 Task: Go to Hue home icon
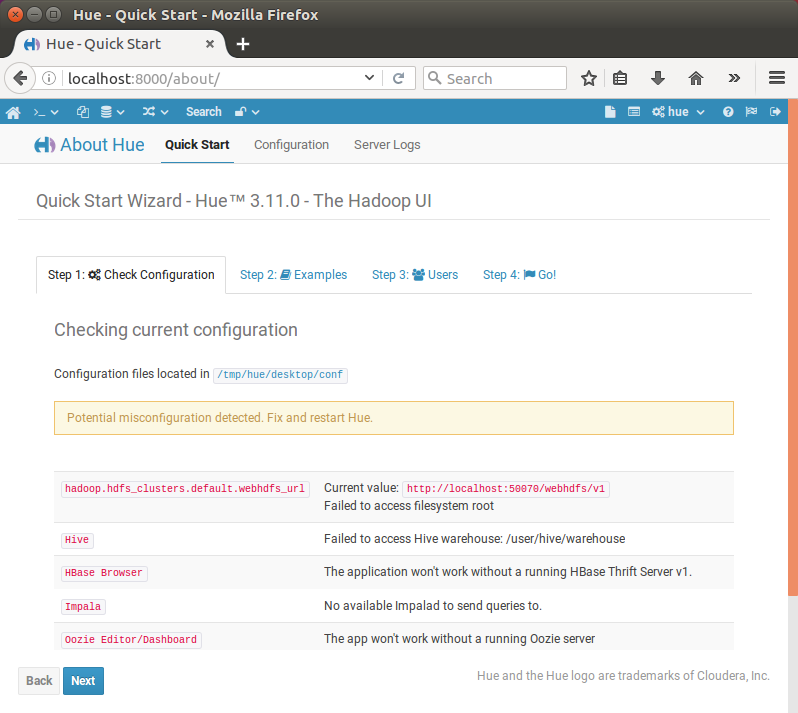pos(13,112)
